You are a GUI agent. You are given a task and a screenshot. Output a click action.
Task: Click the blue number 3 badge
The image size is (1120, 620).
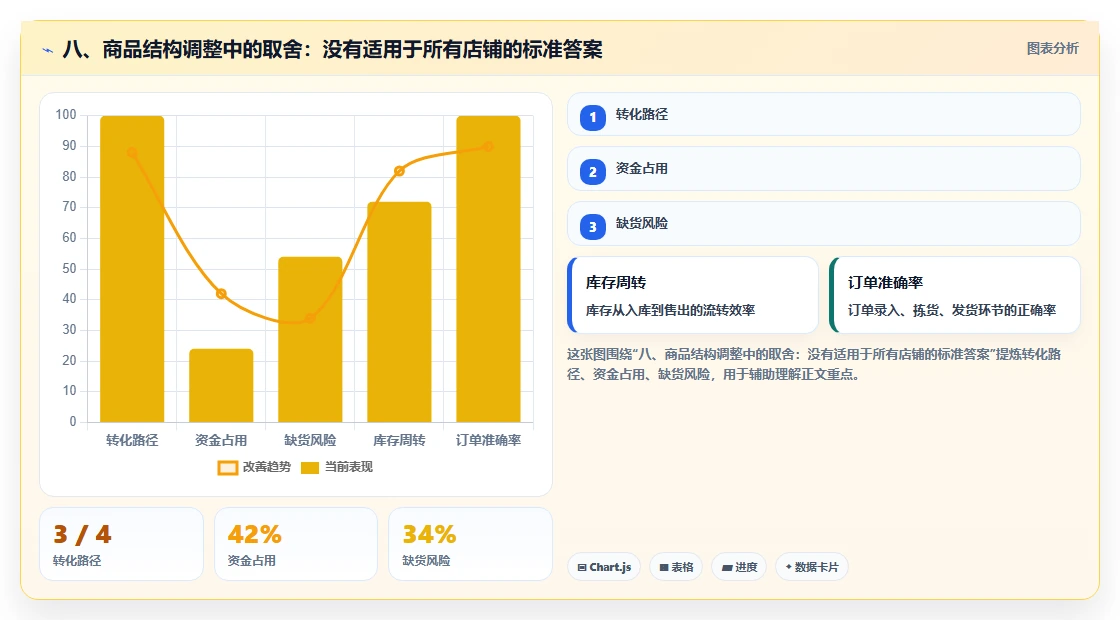coord(592,227)
